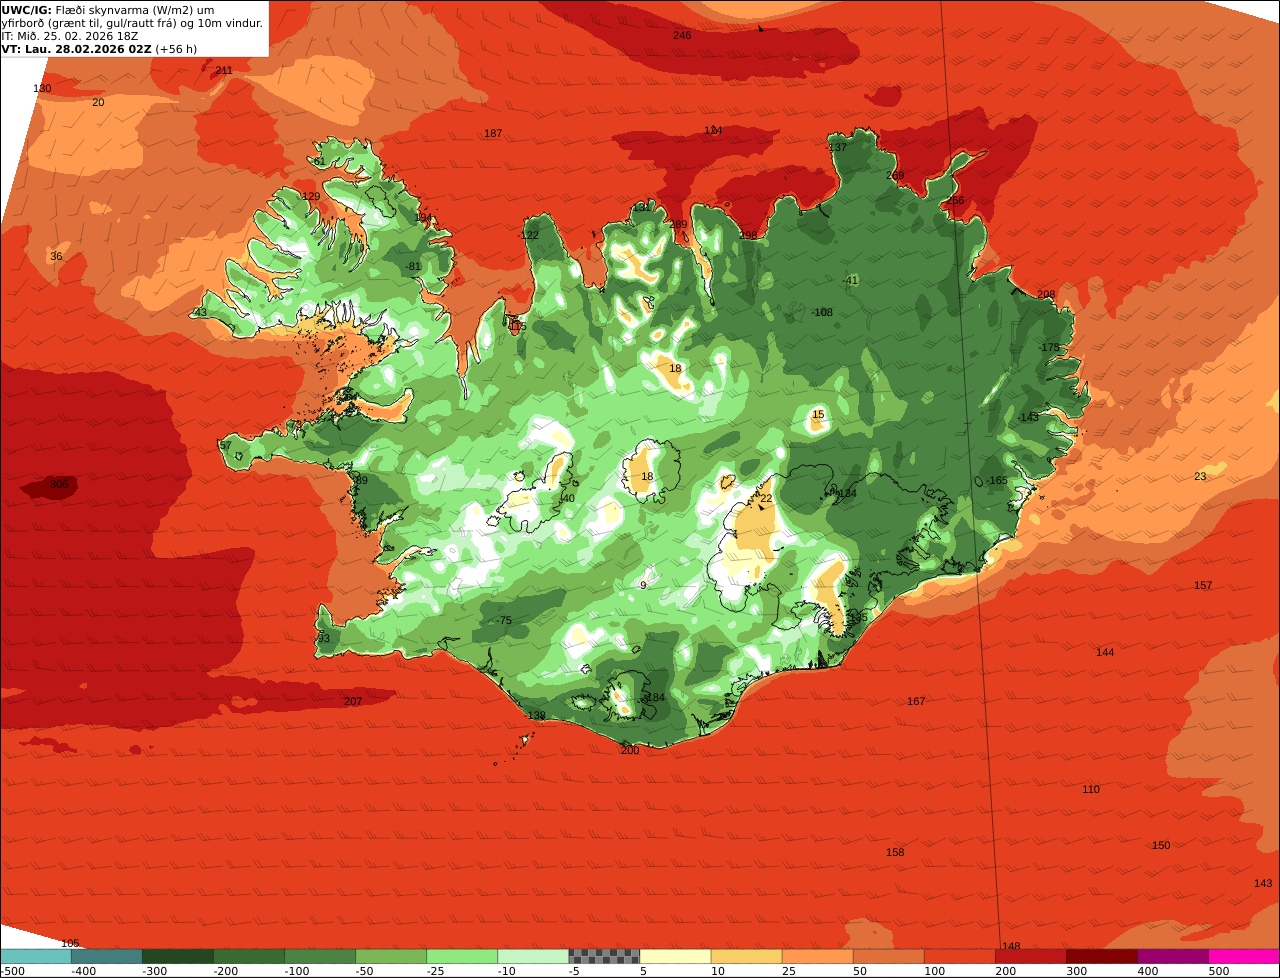The height and width of the screenshot is (978, 1280).
Task: Click the 256 value on the northeast coast
Action: click(x=955, y=200)
